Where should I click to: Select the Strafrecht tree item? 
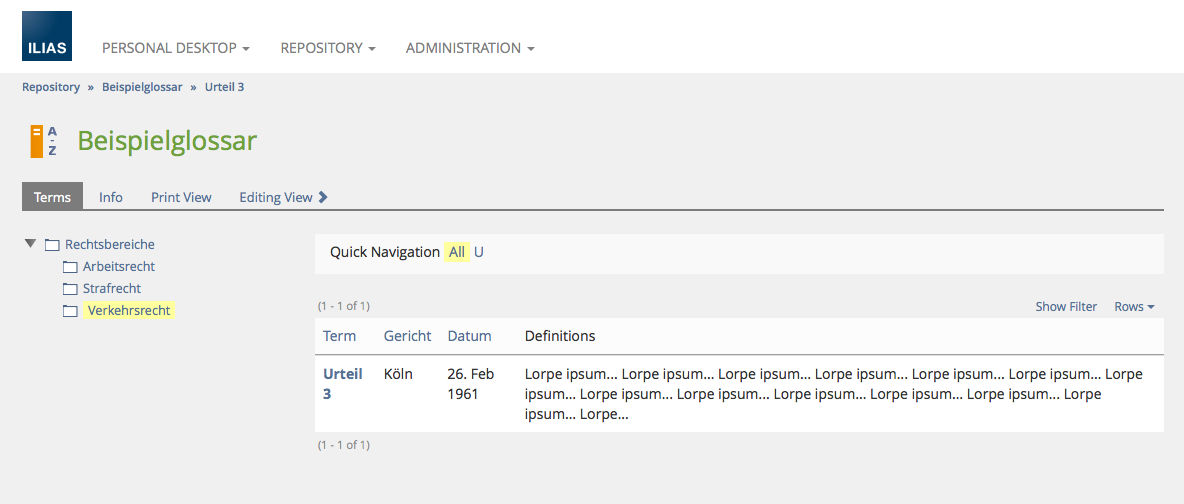point(112,289)
